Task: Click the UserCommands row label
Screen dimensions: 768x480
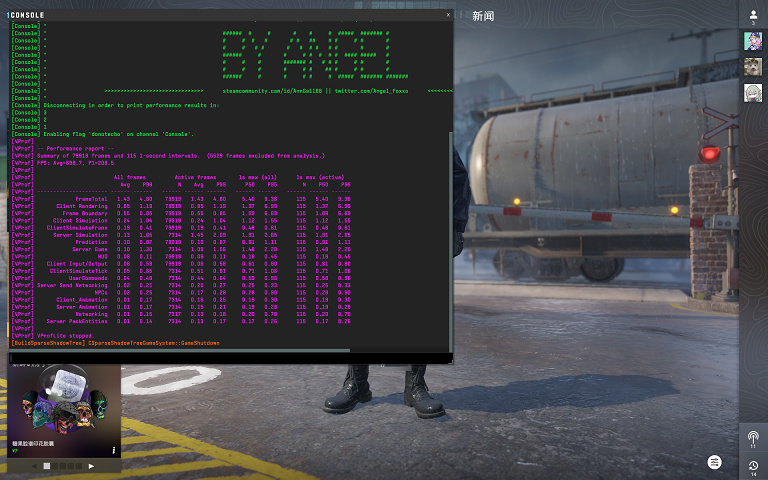Action: [x=88, y=278]
